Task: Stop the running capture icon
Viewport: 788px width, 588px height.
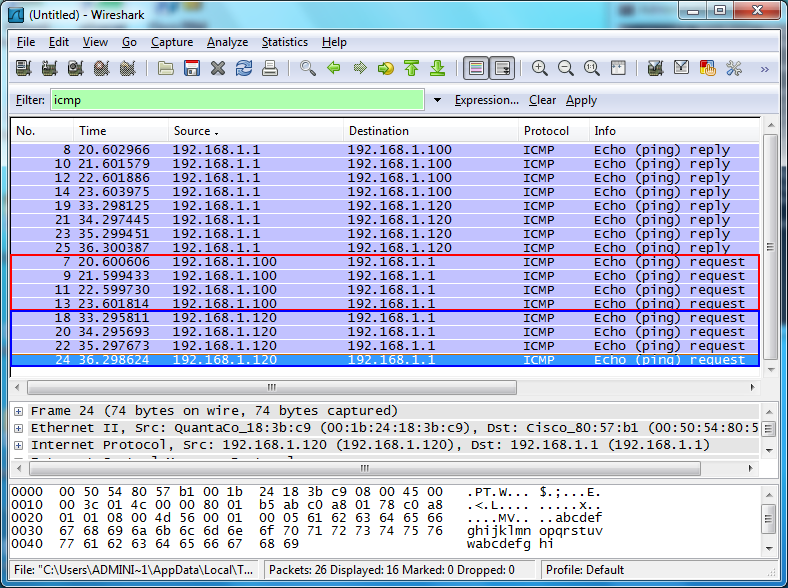Action: click(102, 68)
